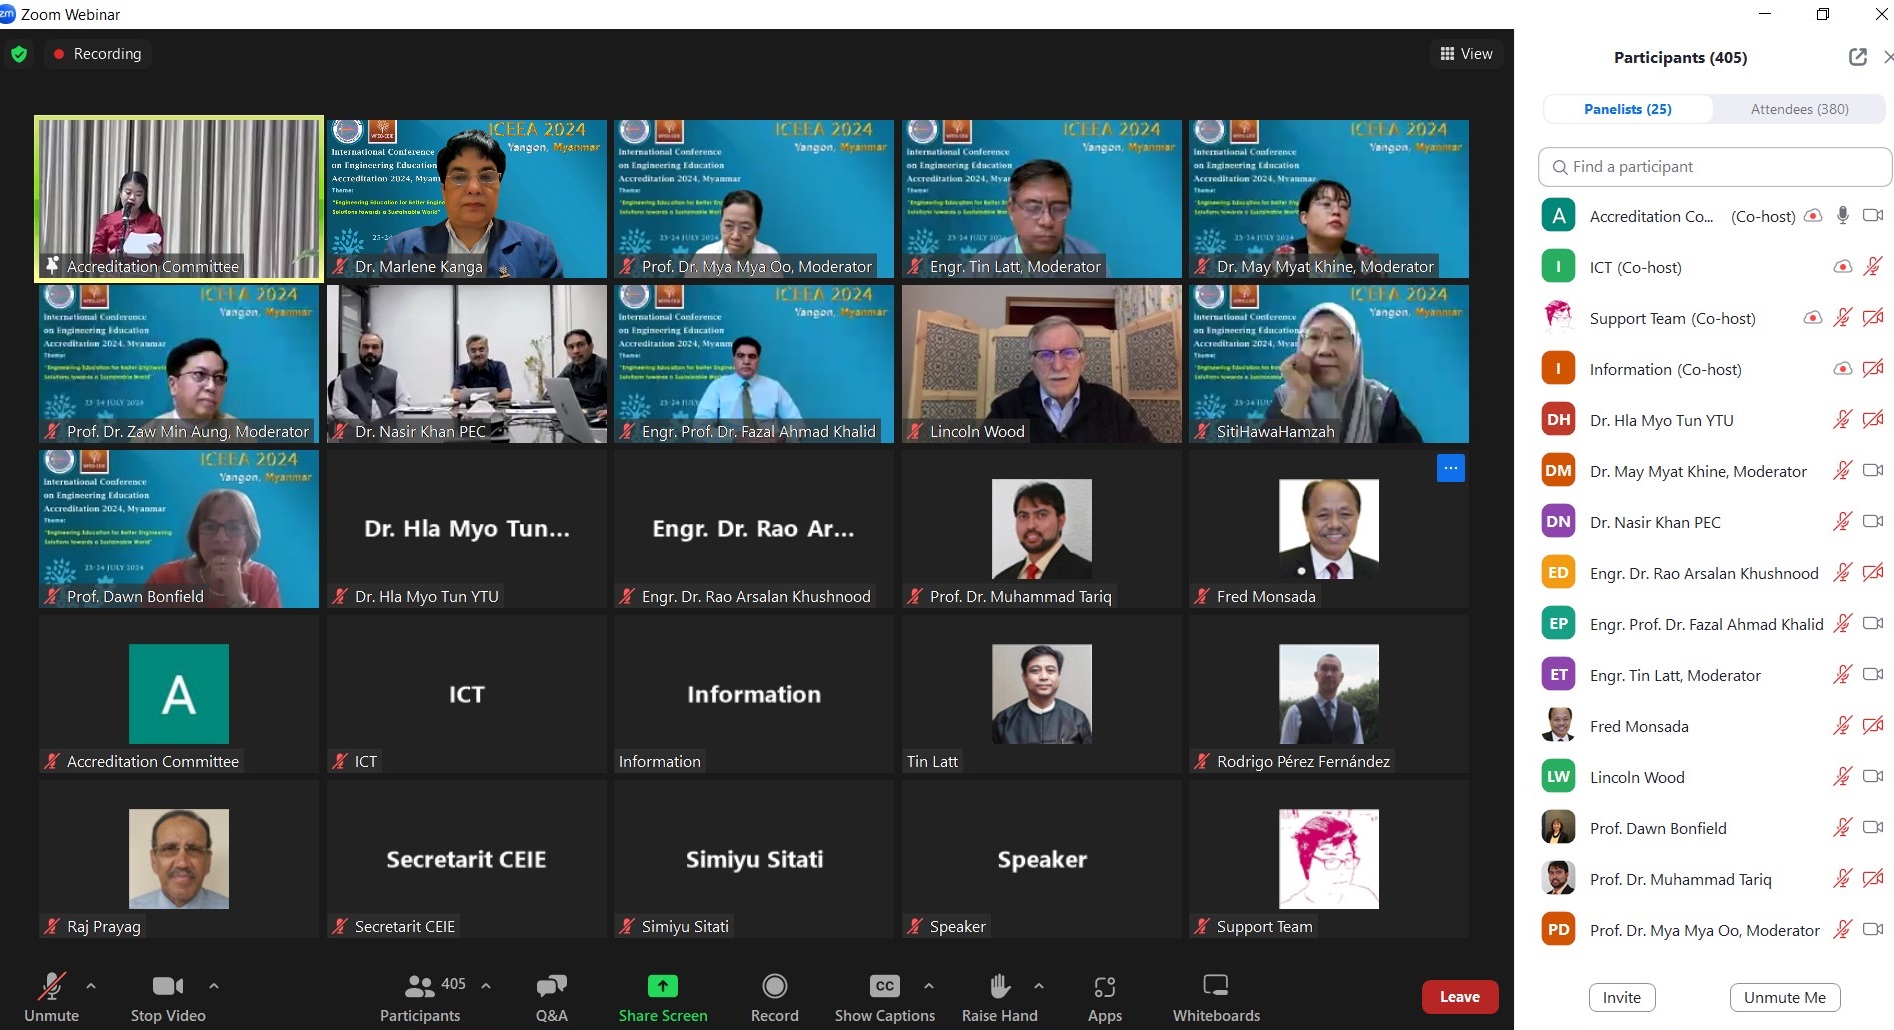Open the Apps menu icon

(x=1104, y=987)
